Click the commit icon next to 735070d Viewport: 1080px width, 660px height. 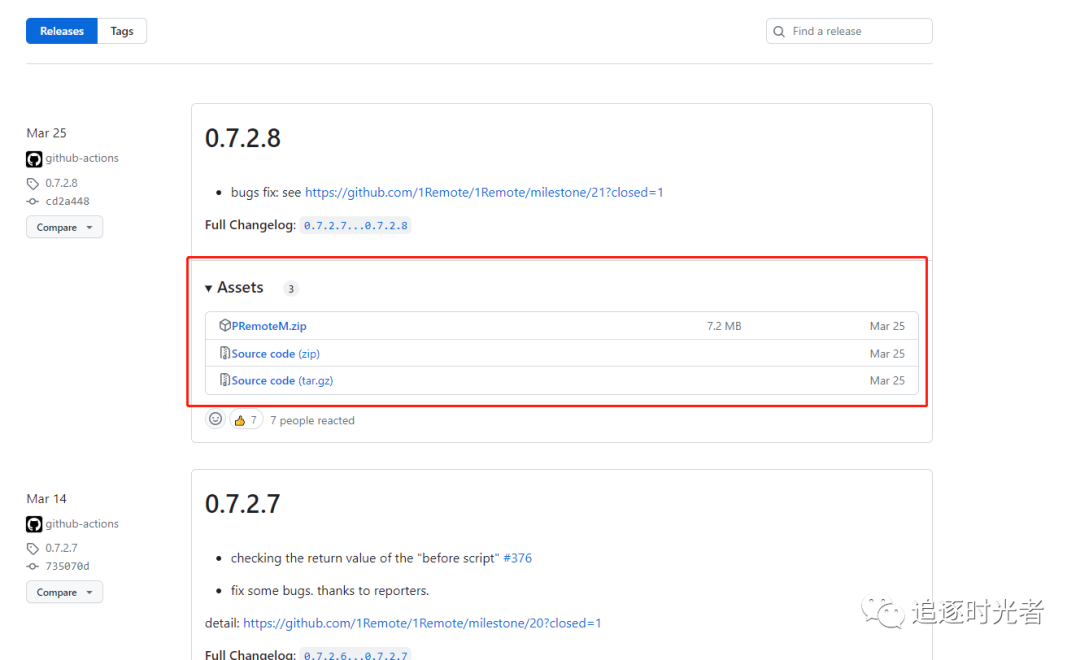click(x=32, y=566)
